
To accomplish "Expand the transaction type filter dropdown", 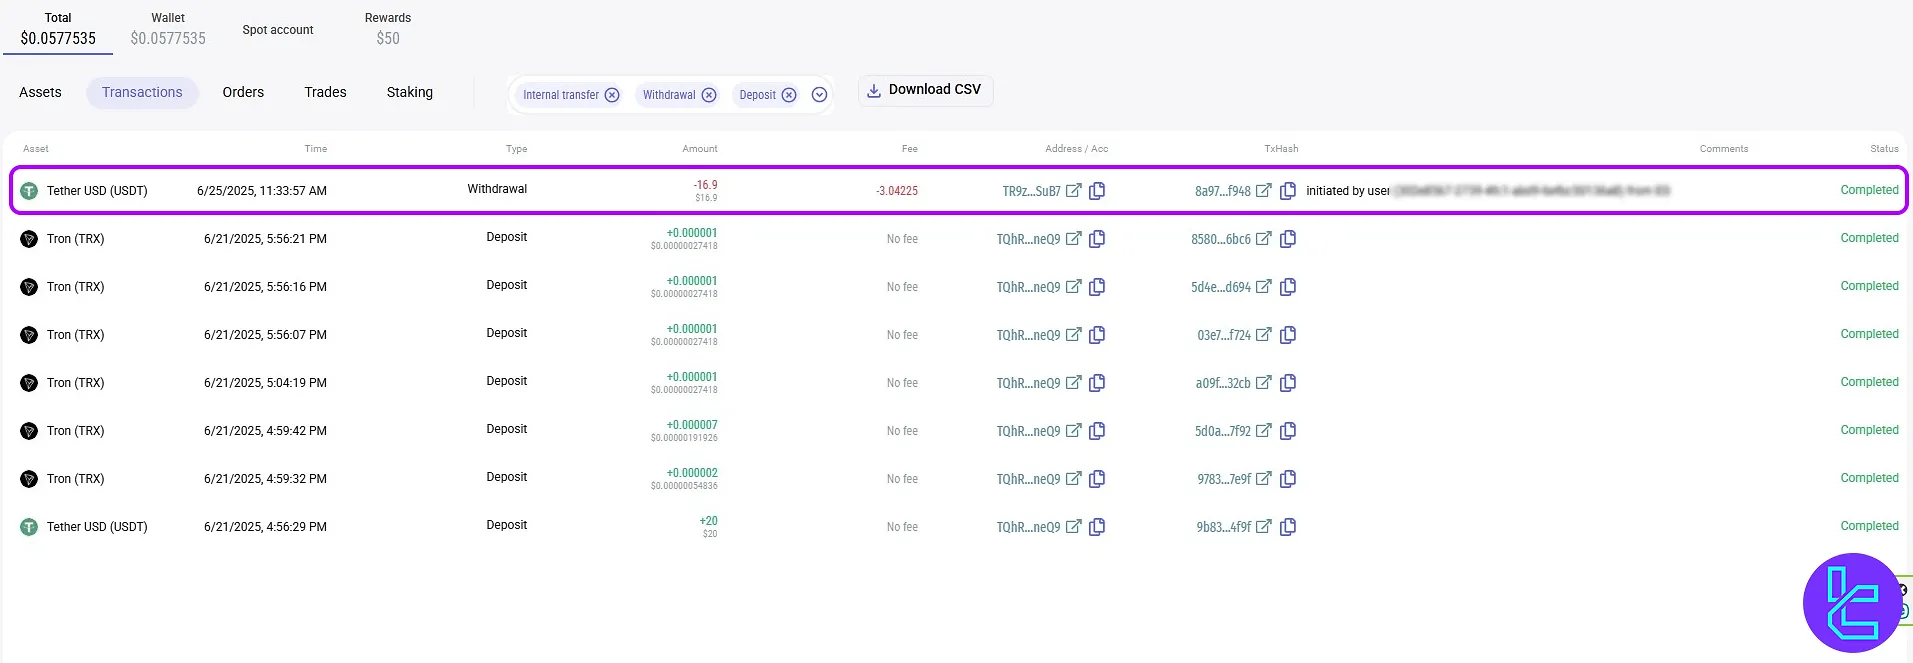I will (819, 95).
